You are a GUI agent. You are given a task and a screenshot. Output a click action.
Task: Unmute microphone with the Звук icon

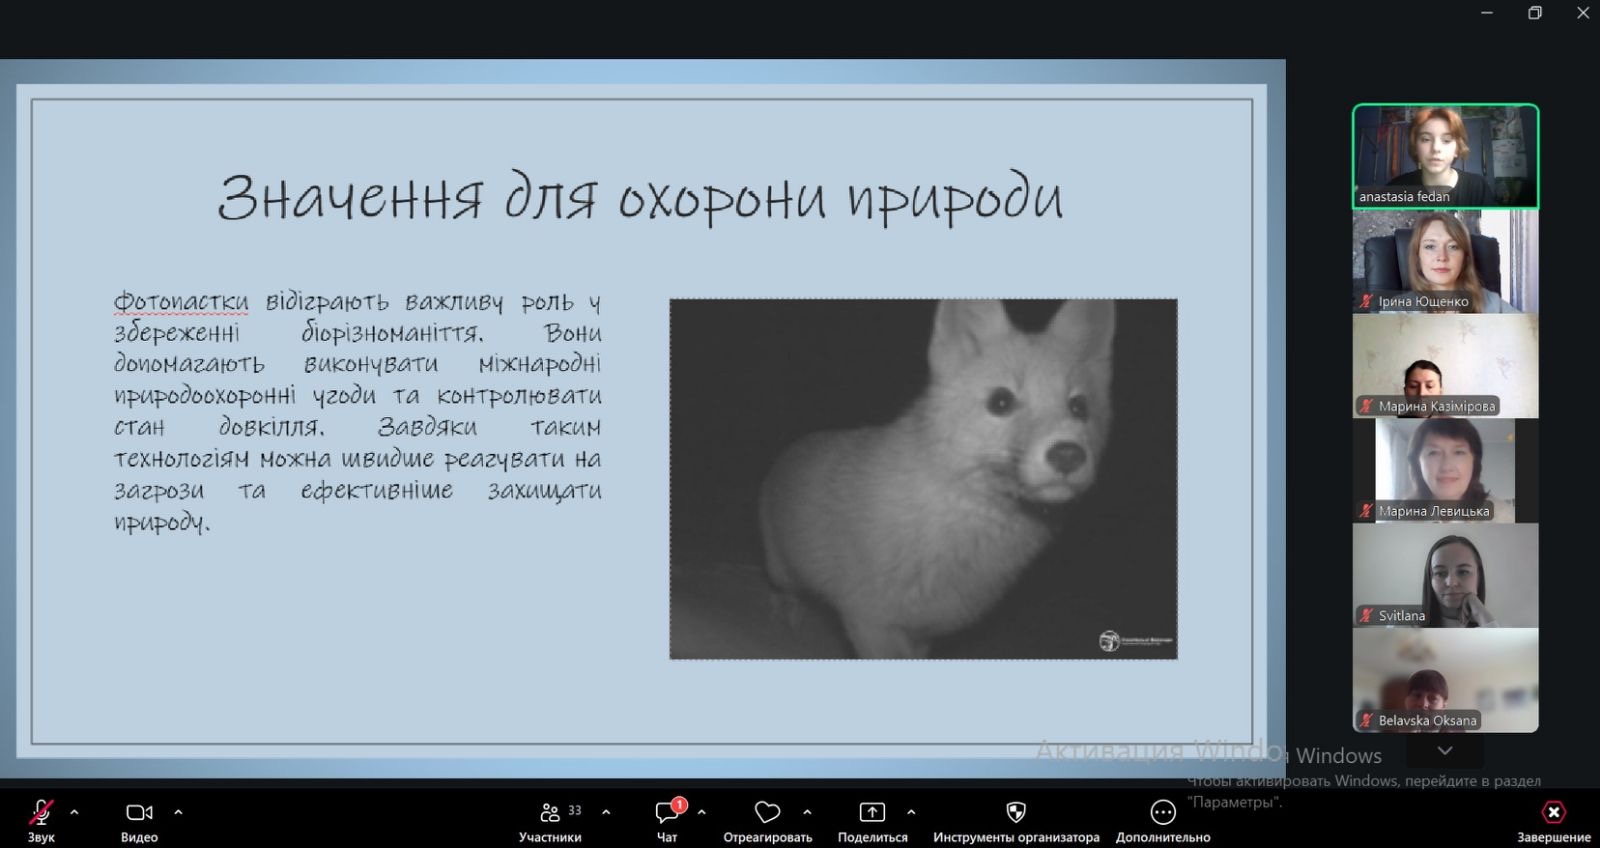pyautogui.click(x=41, y=813)
